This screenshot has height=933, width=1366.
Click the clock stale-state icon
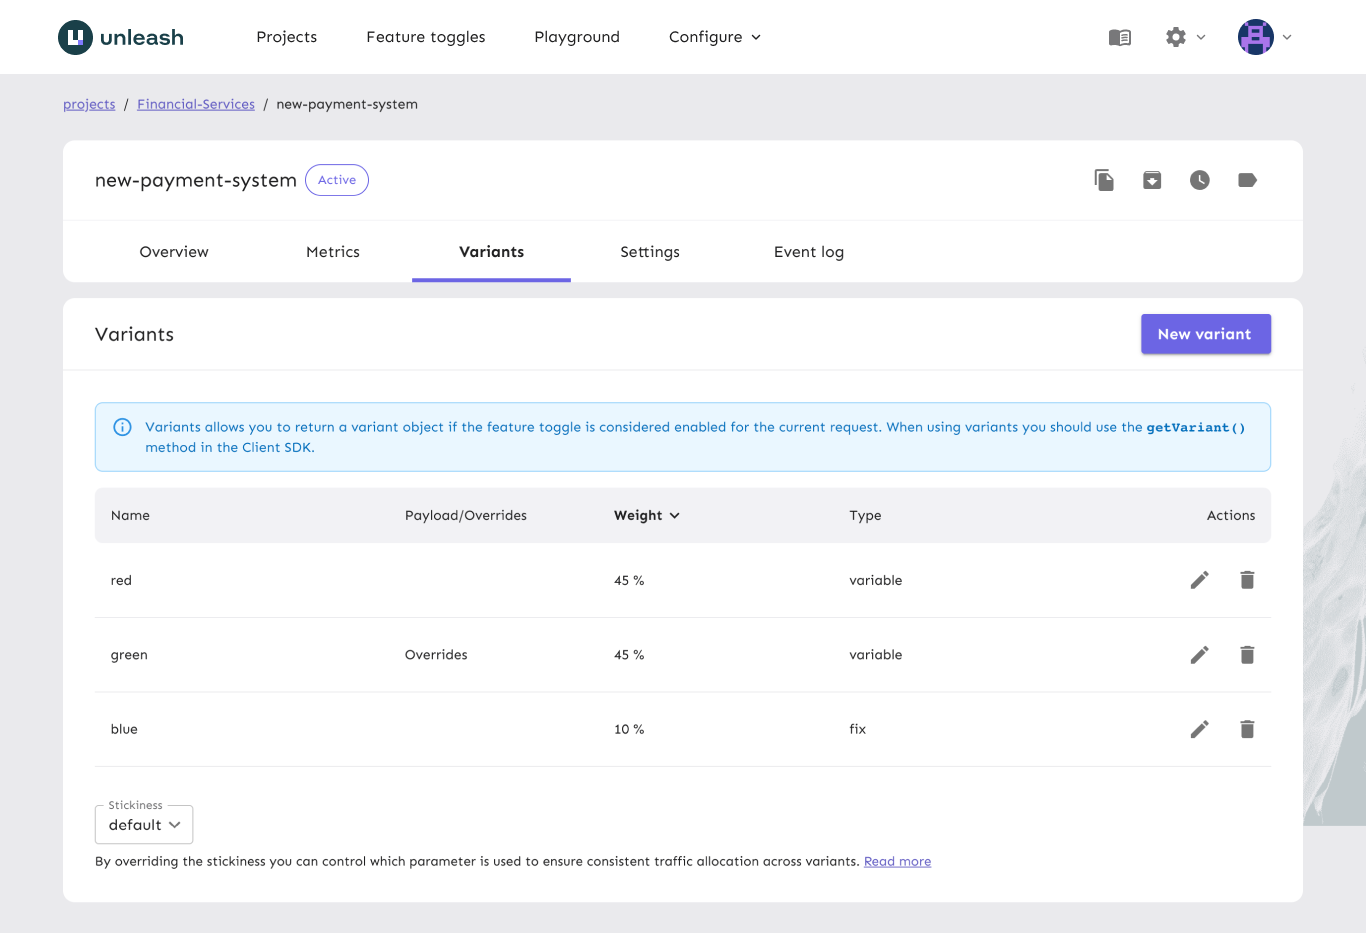(1200, 180)
